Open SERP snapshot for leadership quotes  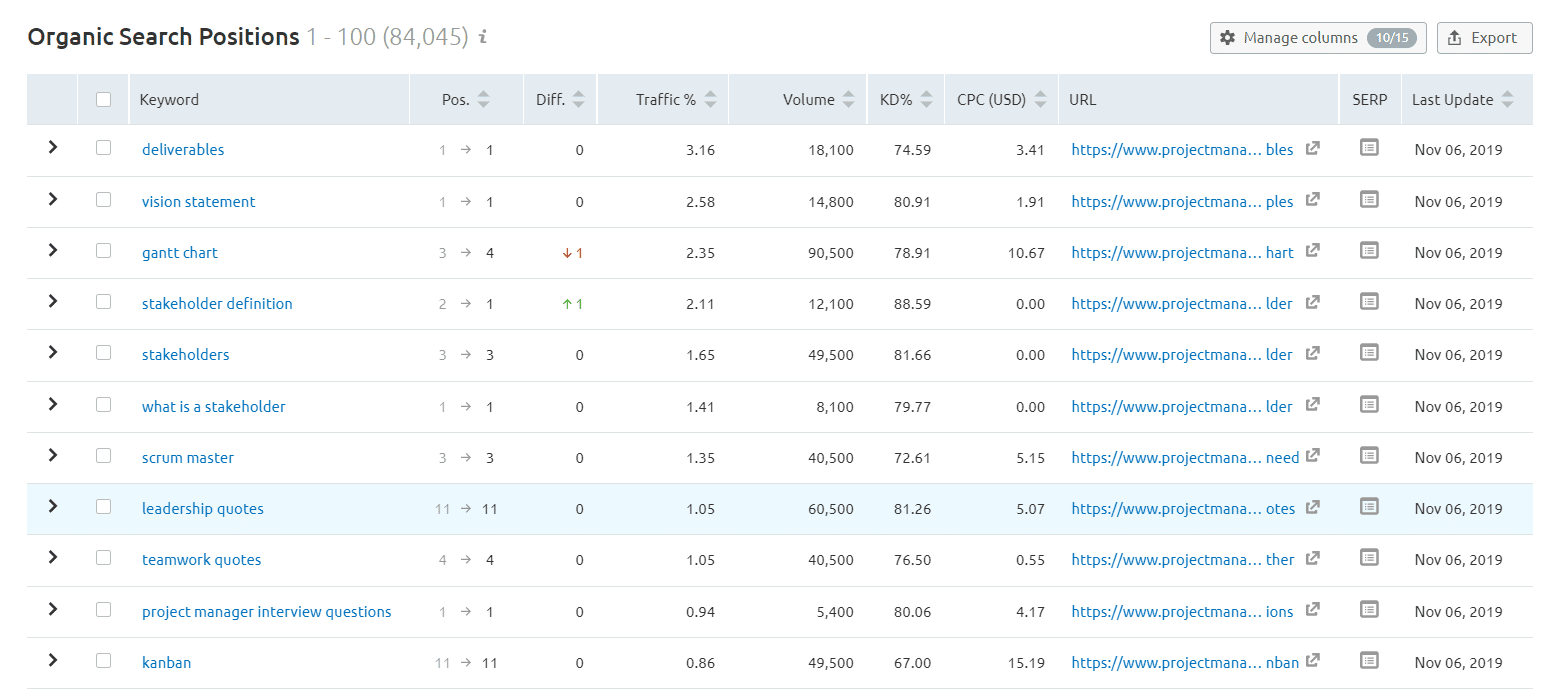(x=1369, y=506)
